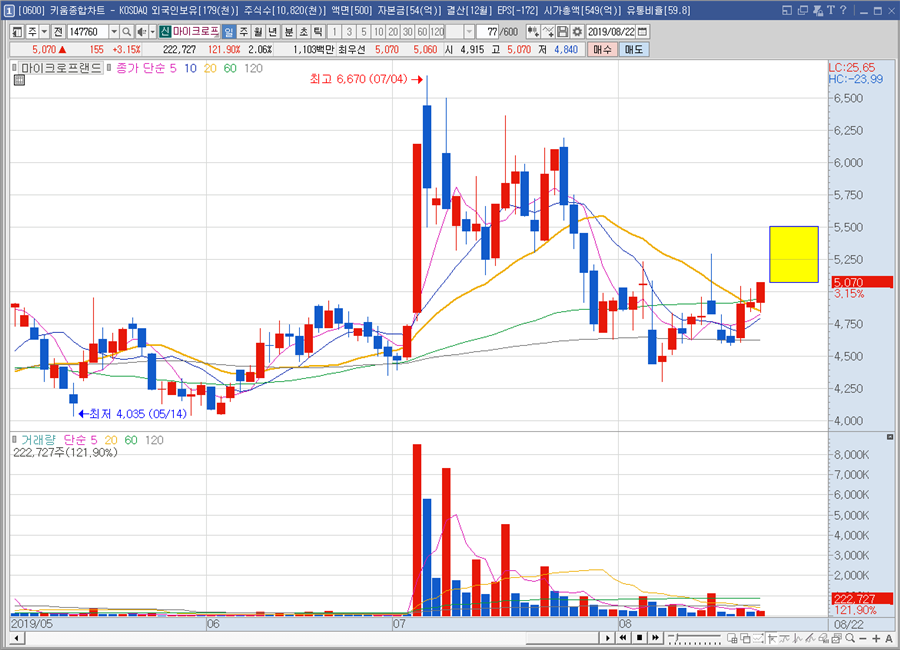
Task: Click the font size T icon in title bar
Action: pyautogui.click(x=831, y=10)
